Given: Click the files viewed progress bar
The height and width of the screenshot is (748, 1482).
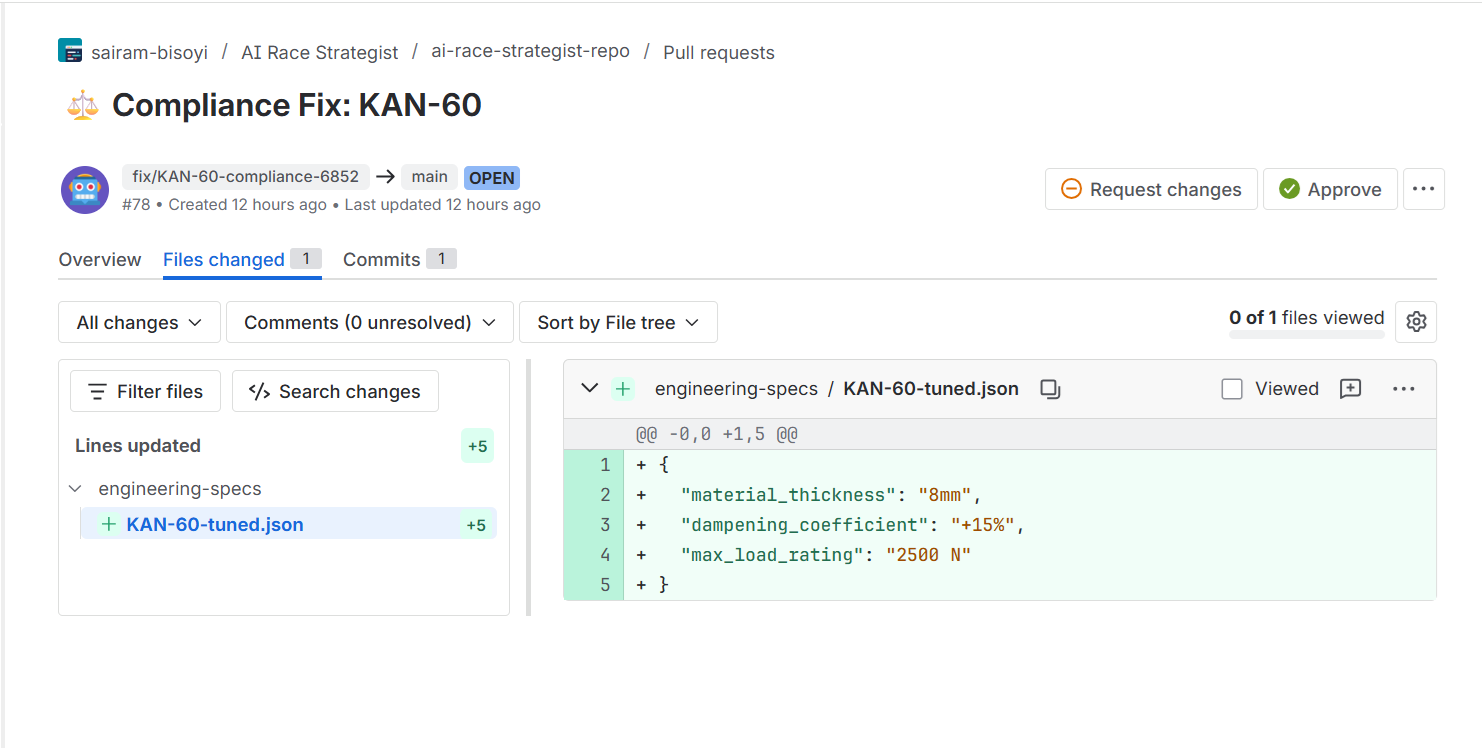Looking at the screenshot, I should pyautogui.click(x=1305, y=335).
